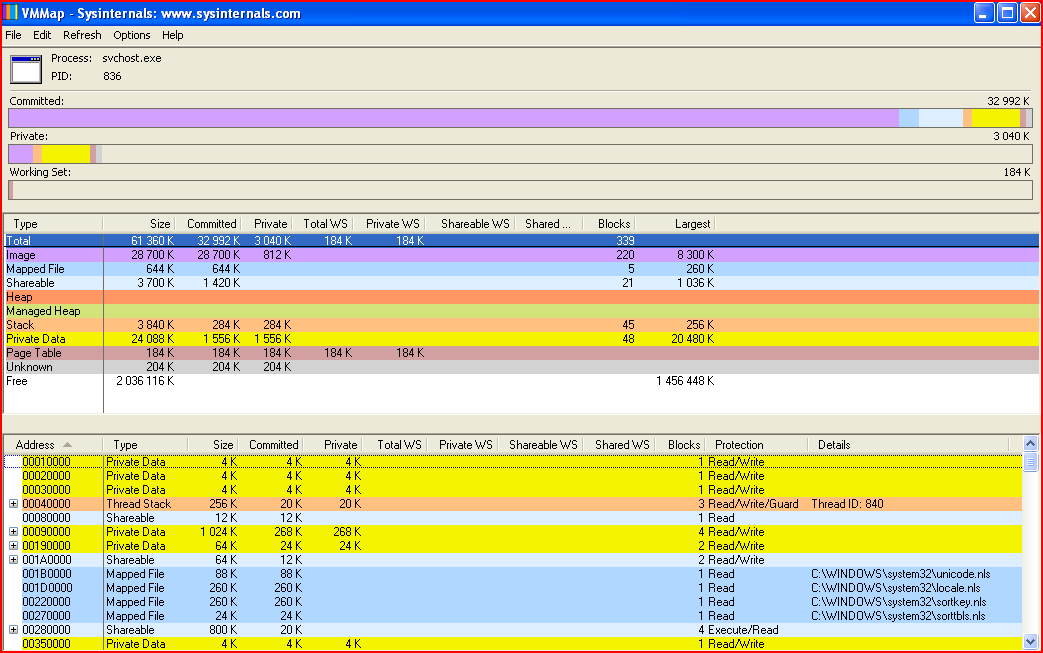Open the Help menu

[x=172, y=35]
